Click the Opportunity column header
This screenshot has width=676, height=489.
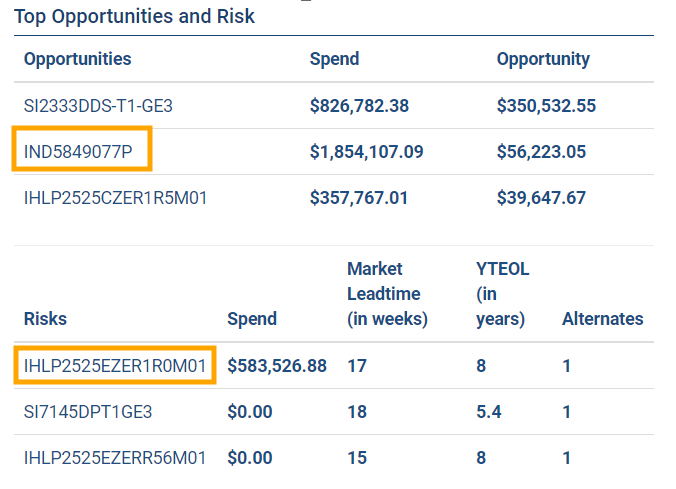click(543, 59)
